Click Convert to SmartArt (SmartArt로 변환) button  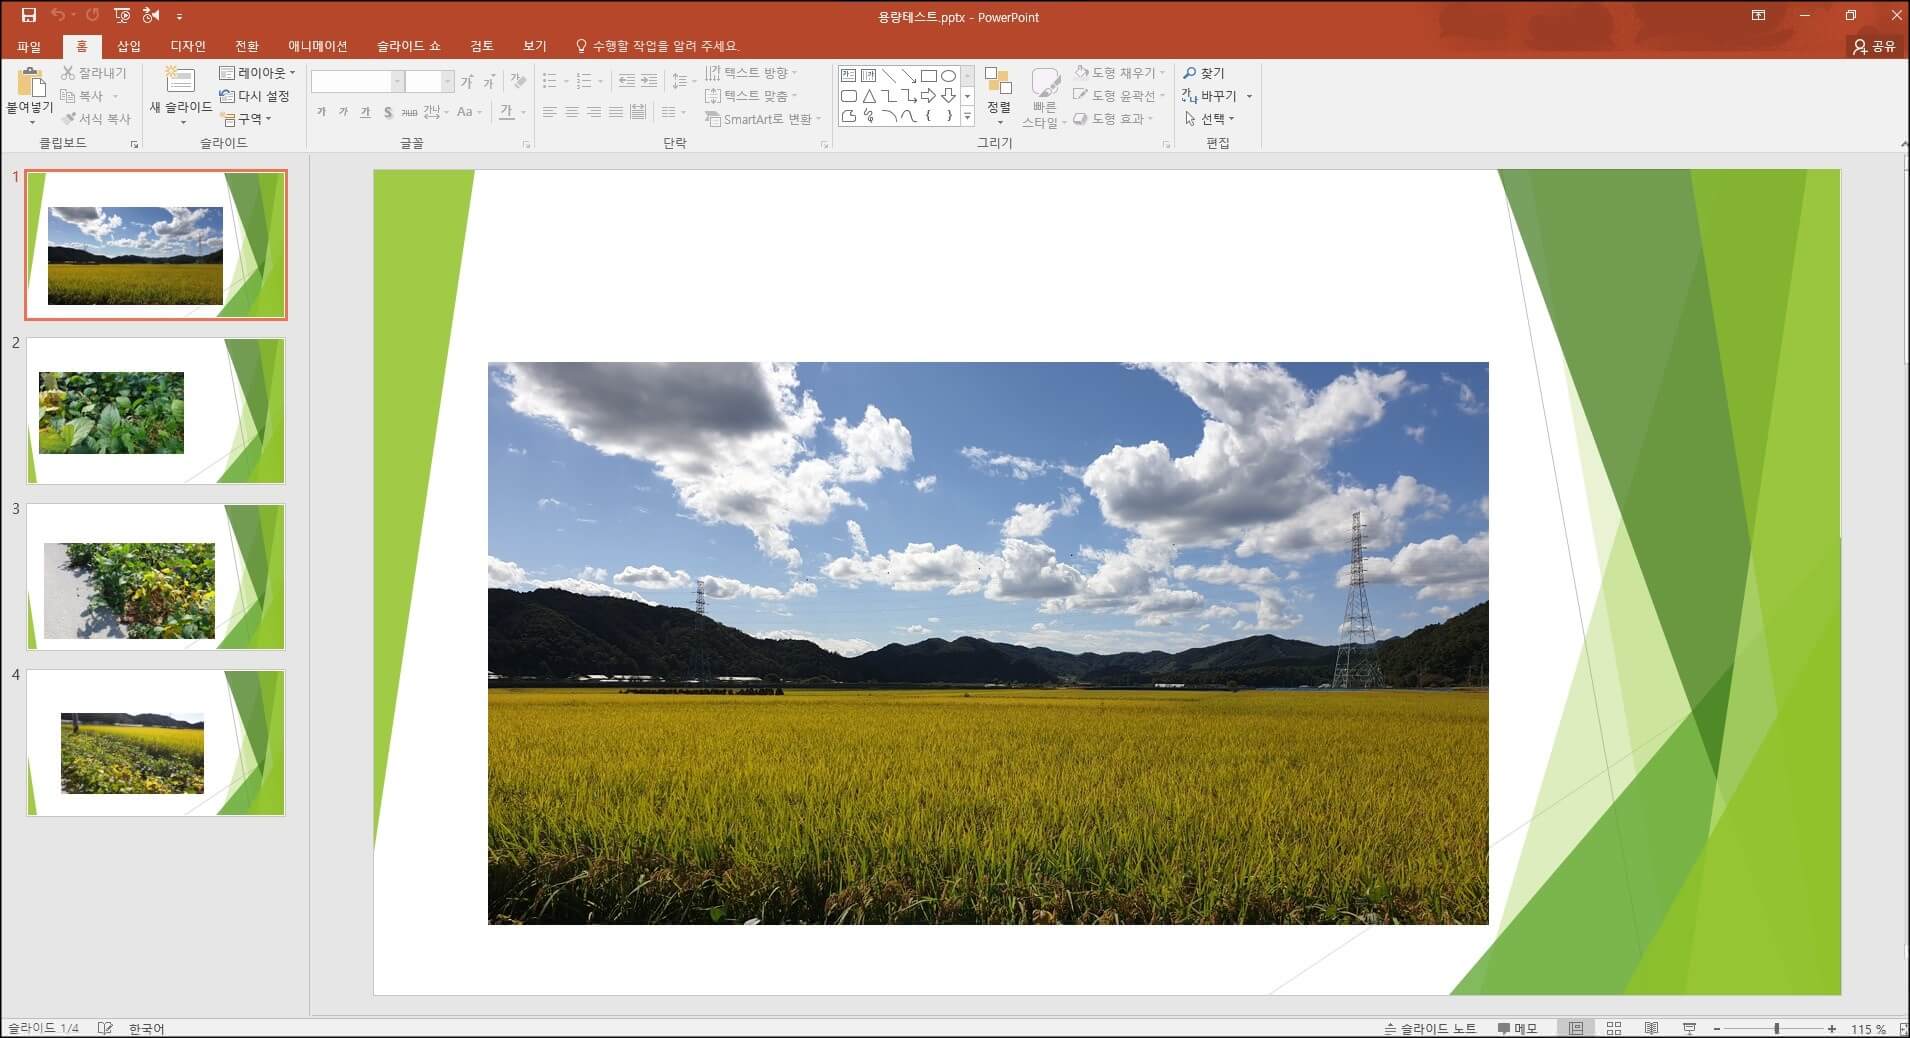point(762,119)
